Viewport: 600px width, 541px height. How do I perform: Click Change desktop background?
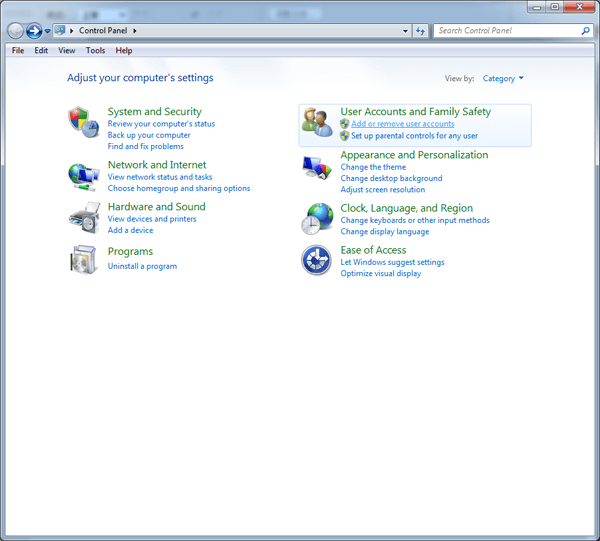[391, 178]
